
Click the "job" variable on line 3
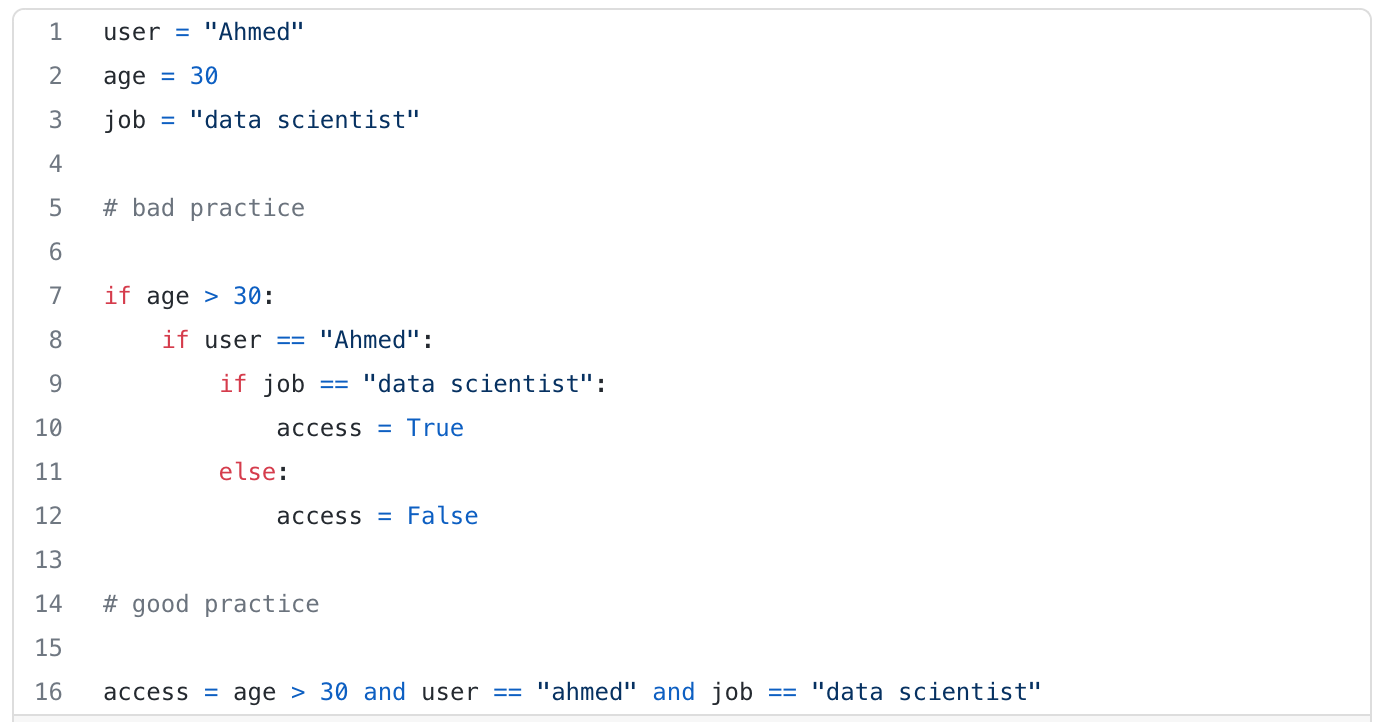coord(125,120)
